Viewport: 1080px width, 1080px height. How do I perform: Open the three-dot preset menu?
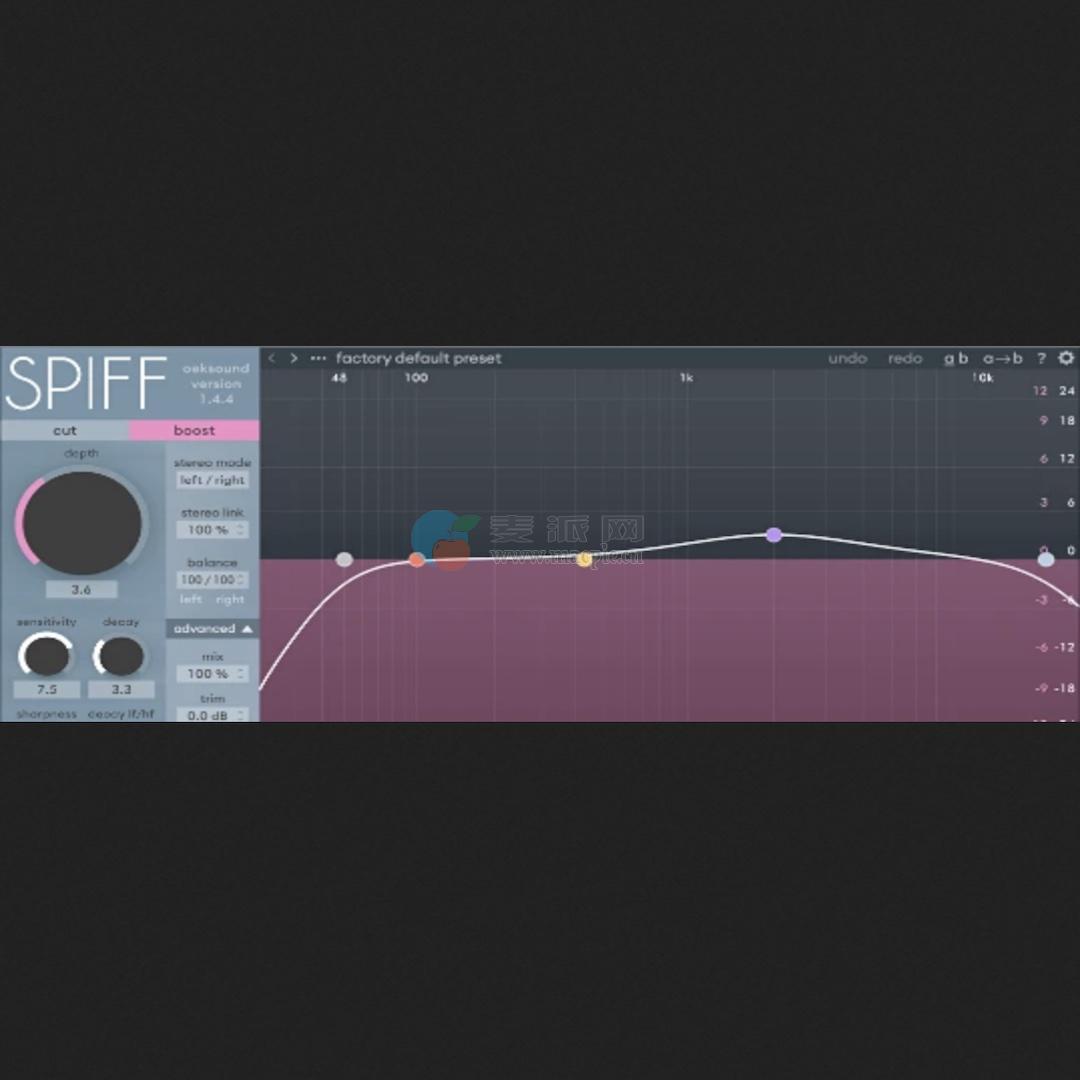click(x=317, y=358)
